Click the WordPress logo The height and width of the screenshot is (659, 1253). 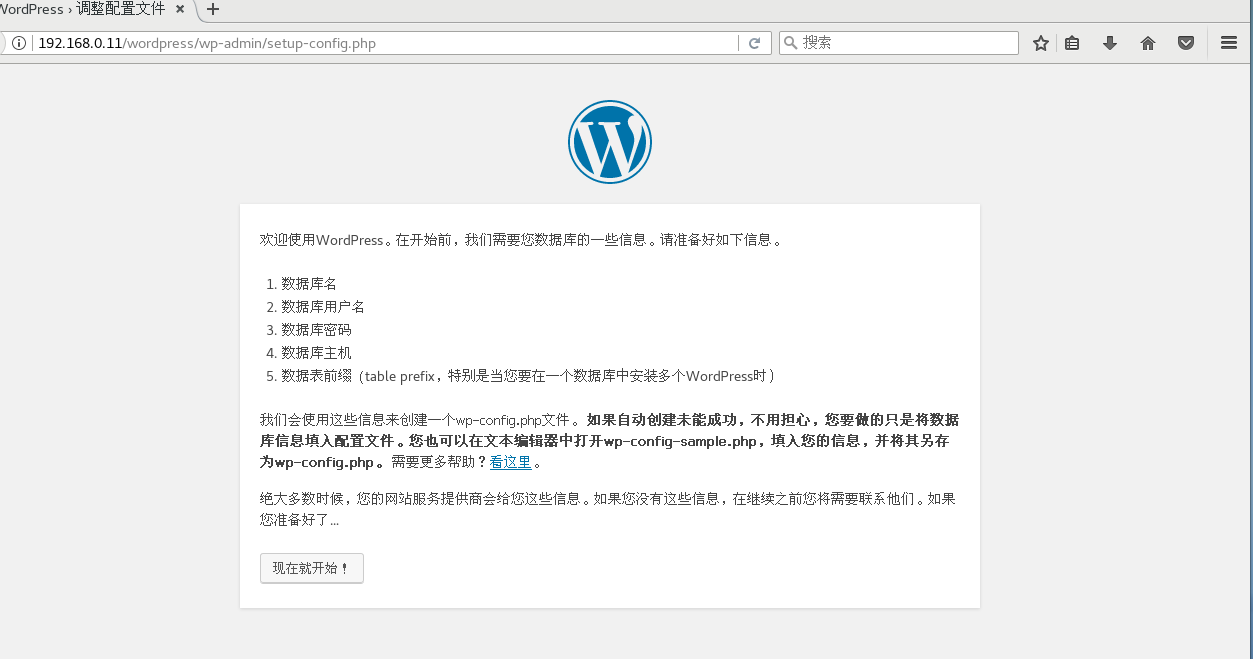(610, 142)
